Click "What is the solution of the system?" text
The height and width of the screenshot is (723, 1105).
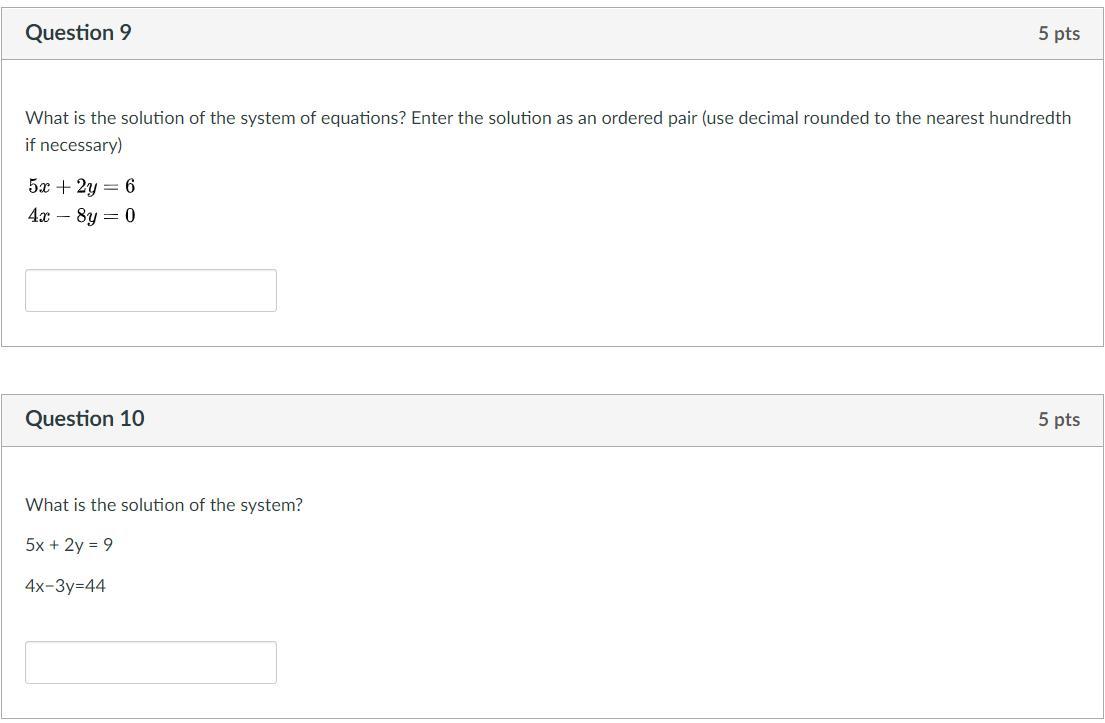[164, 505]
